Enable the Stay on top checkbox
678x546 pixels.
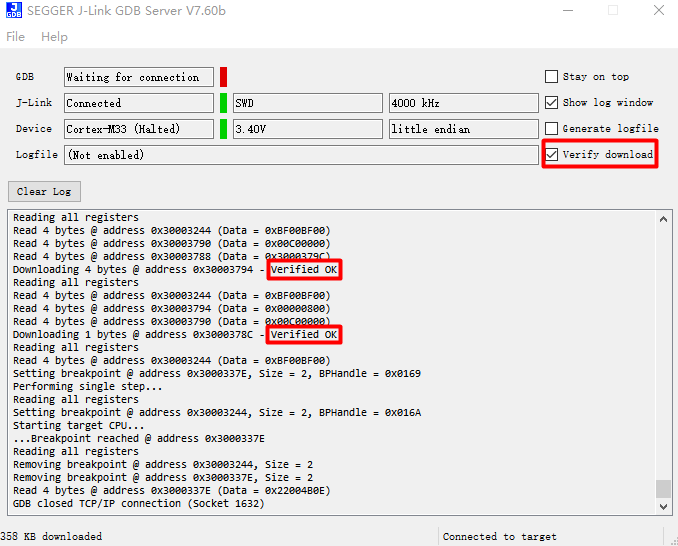point(551,77)
